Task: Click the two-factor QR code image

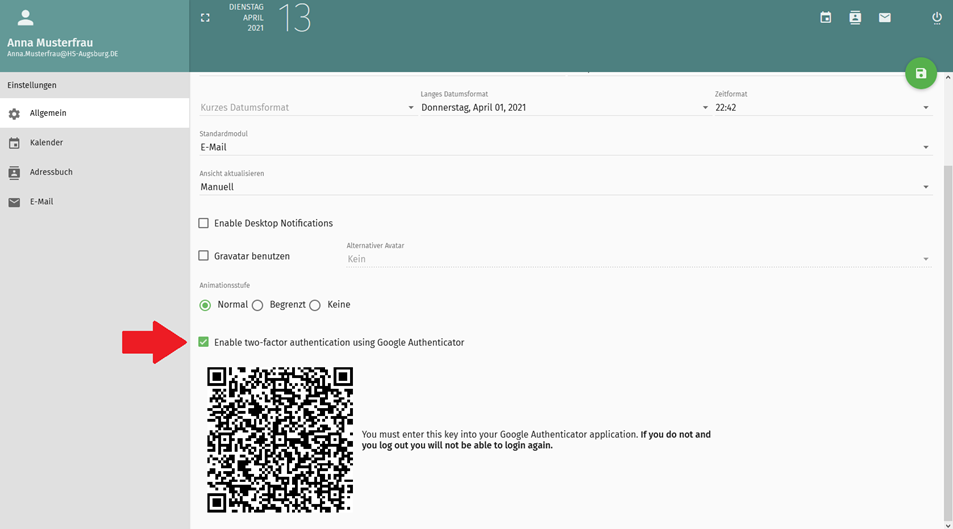Action: (280, 440)
